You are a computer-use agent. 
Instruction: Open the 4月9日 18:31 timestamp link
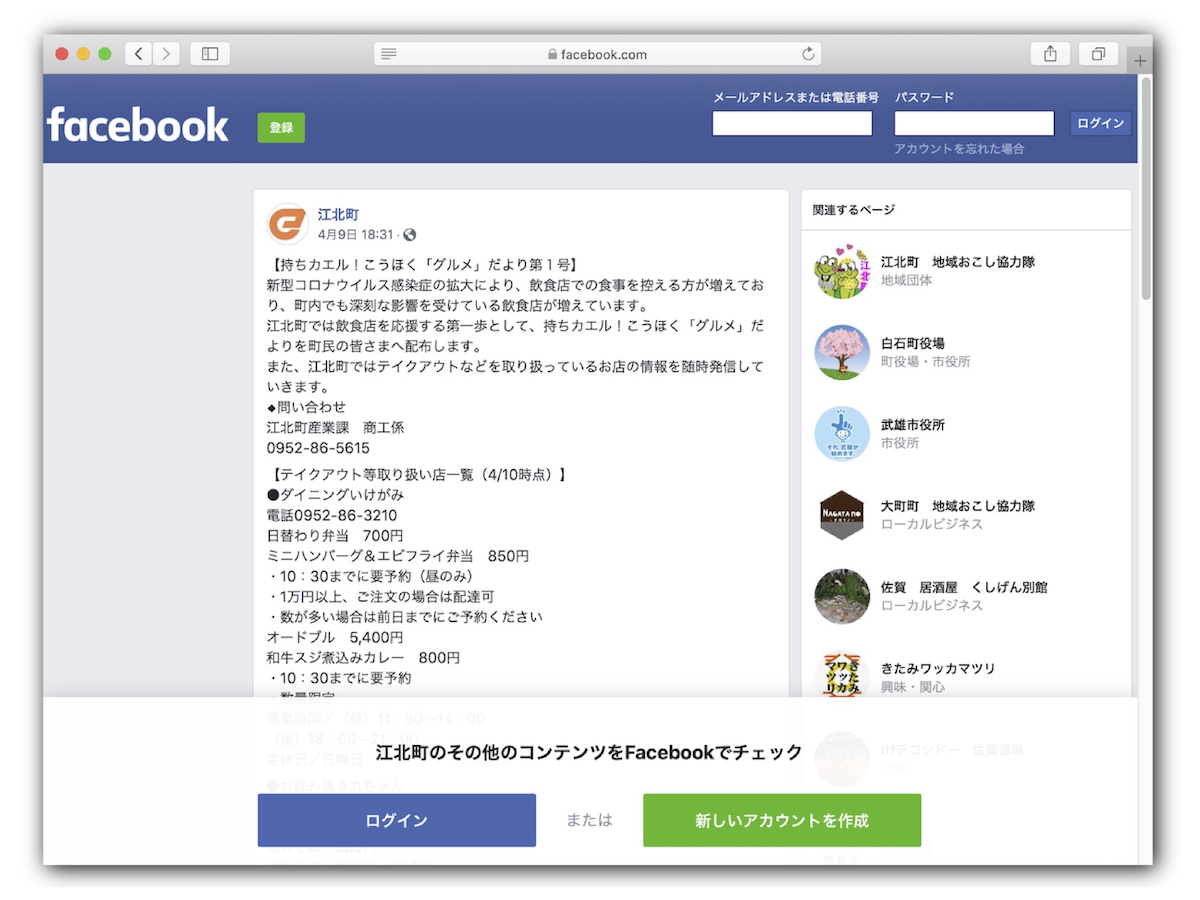pyautogui.click(x=356, y=235)
